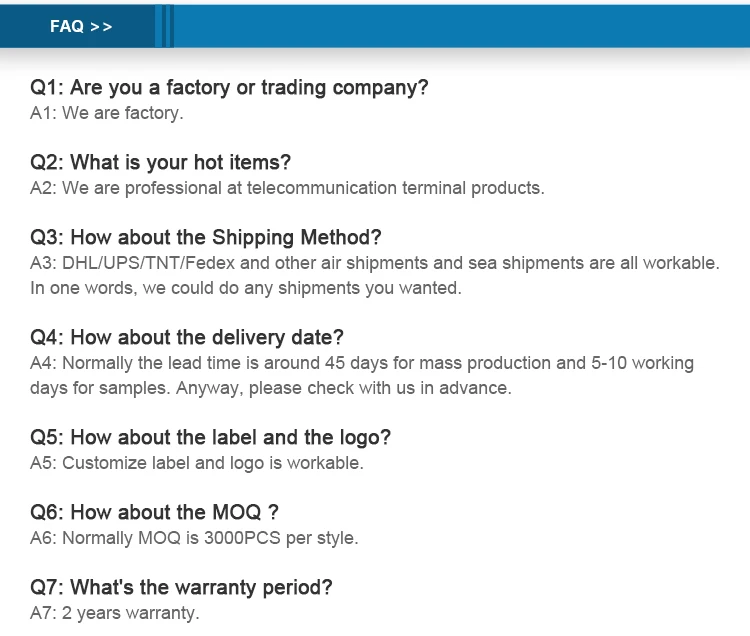Click the blue header bar banner

(x=460, y=27)
